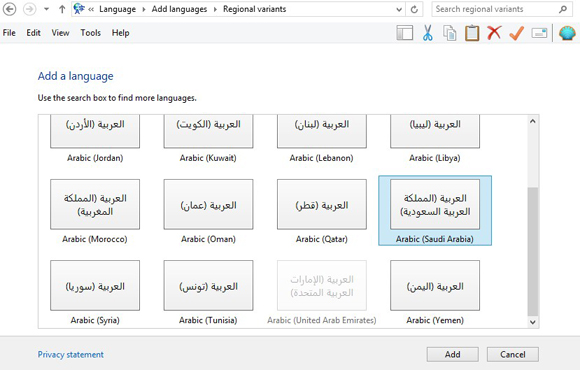580x370 pixels.
Task: Click the Copy toolbar icon
Action: 449,33
